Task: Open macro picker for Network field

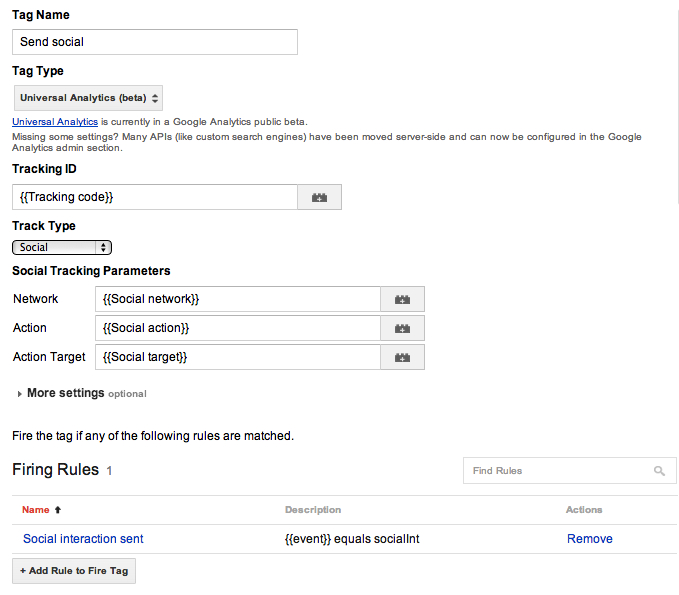Action: click(x=402, y=299)
